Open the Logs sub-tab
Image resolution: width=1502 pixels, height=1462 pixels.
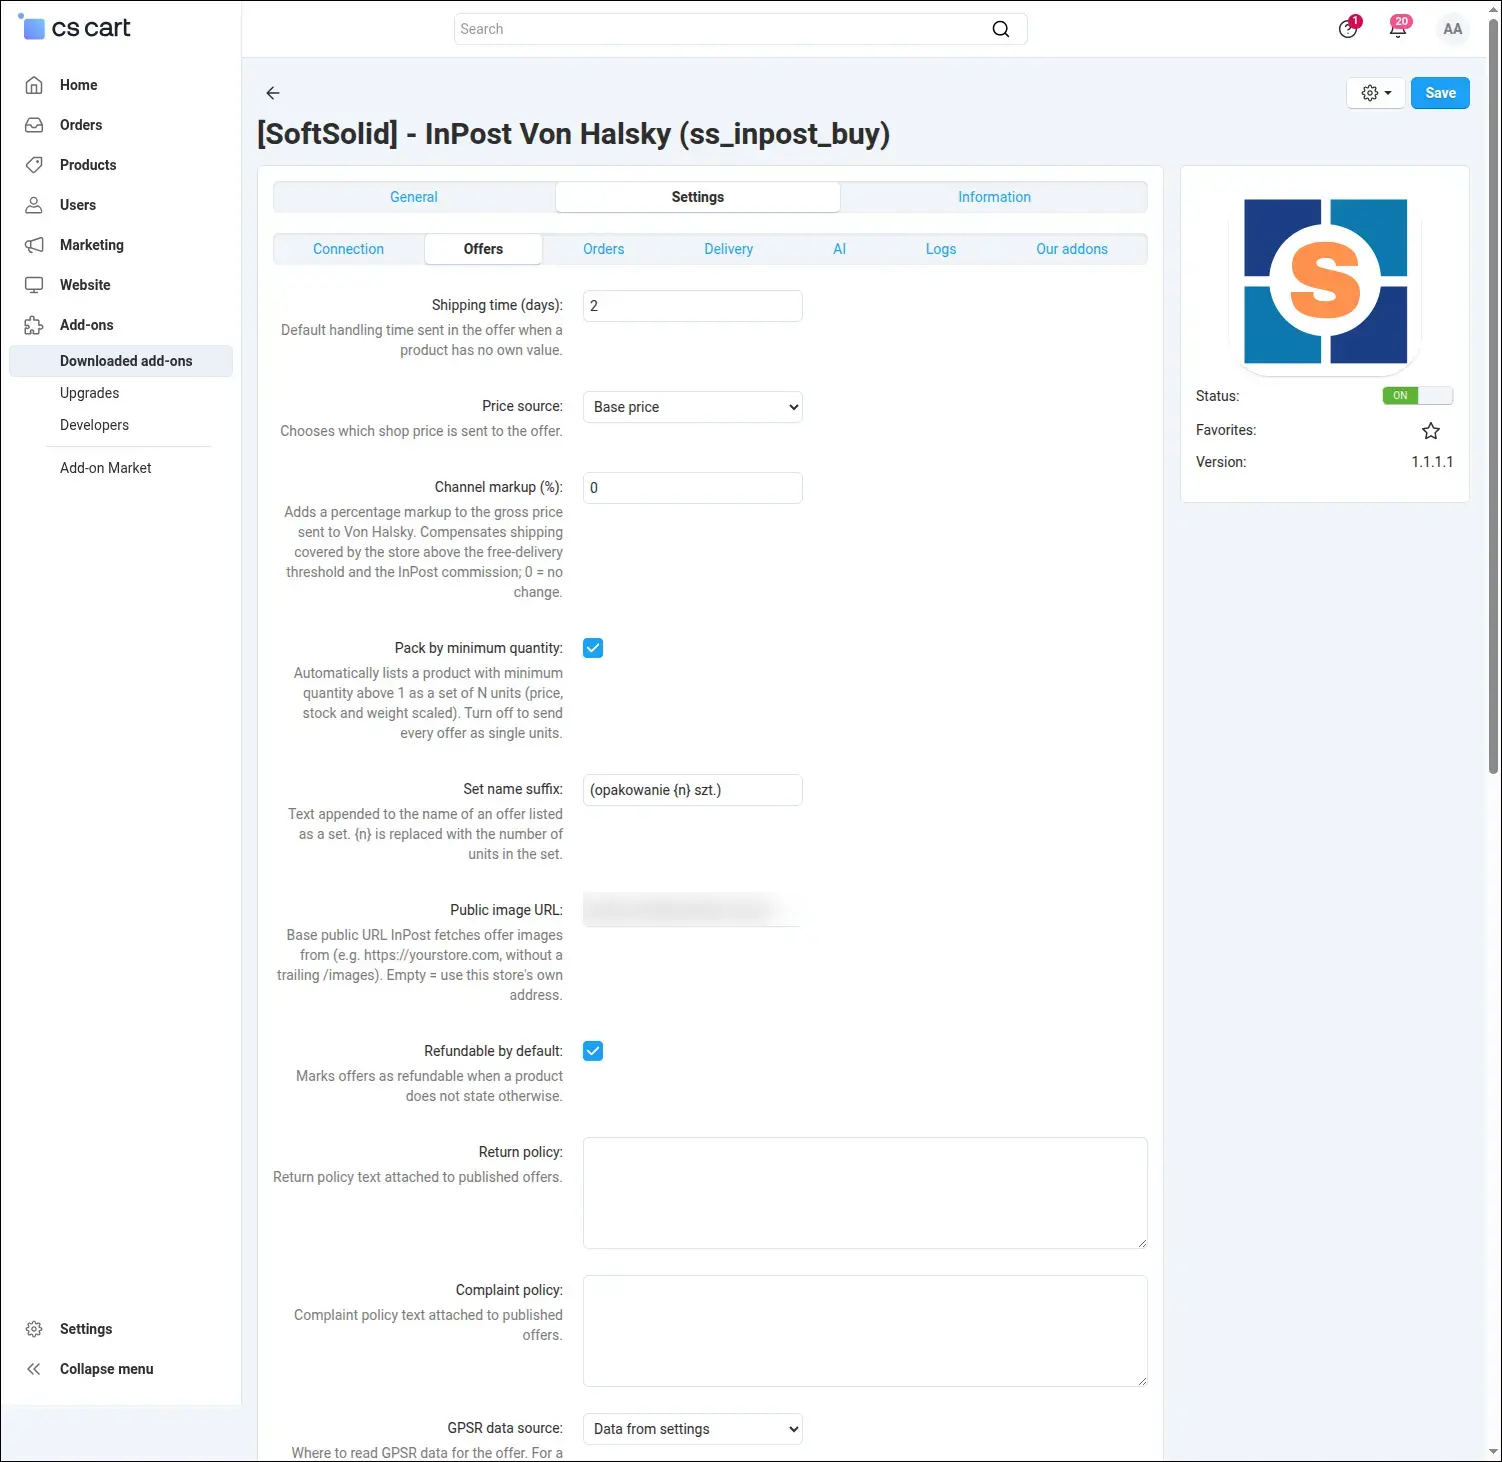coord(941,249)
